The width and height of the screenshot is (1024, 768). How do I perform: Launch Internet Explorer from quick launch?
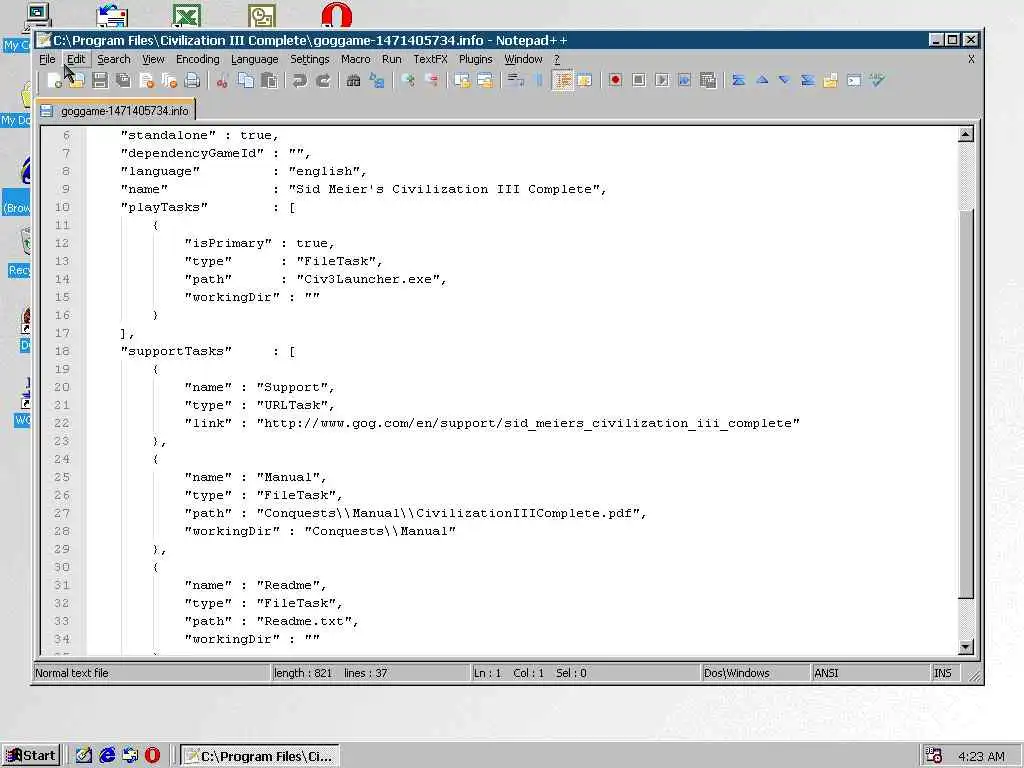click(107, 756)
